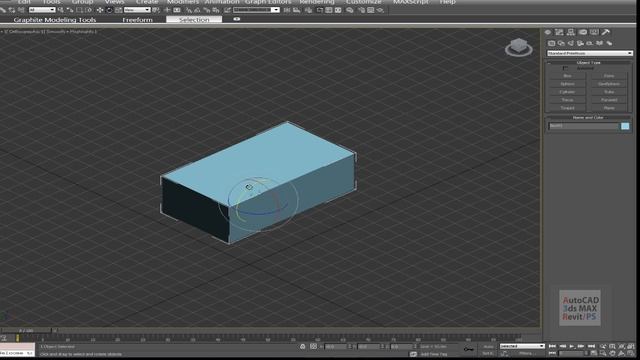The width and height of the screenshot is (640, 360).
Task: Click the Key Filters button
Action: click(x=526, y=353)
